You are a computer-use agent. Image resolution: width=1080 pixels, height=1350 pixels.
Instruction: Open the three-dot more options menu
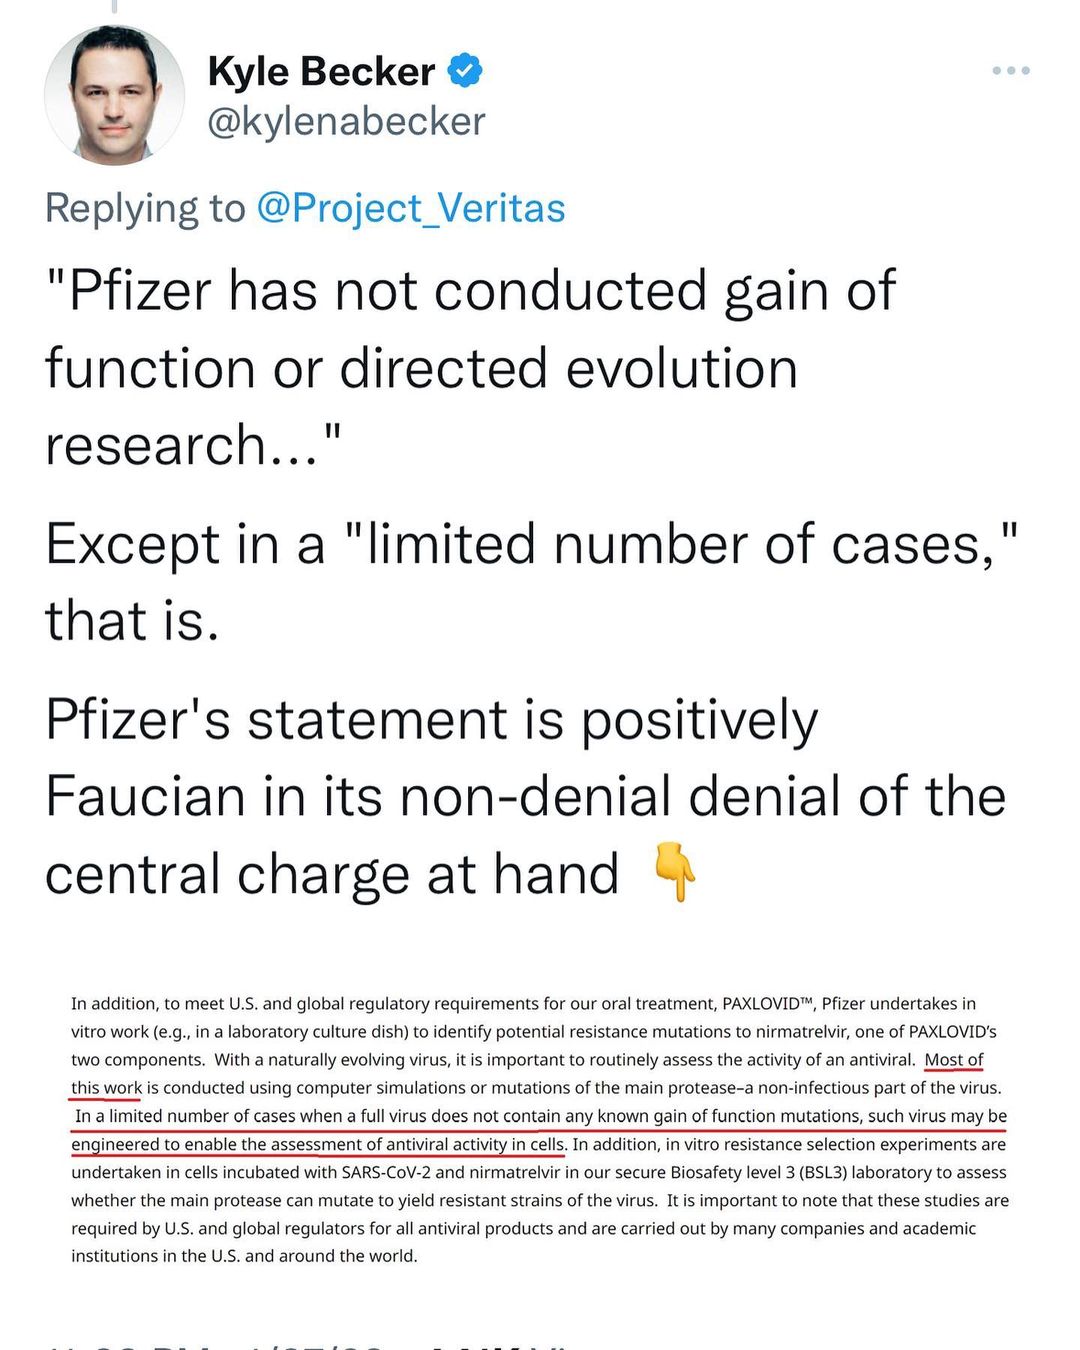1010,70
